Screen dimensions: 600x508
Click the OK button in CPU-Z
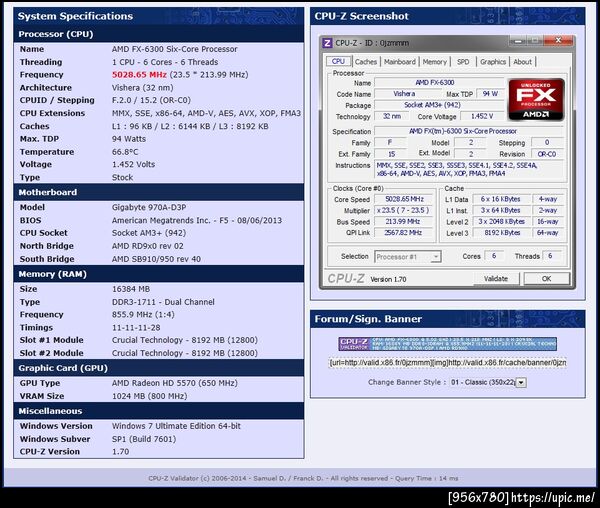tap(546, 278)
